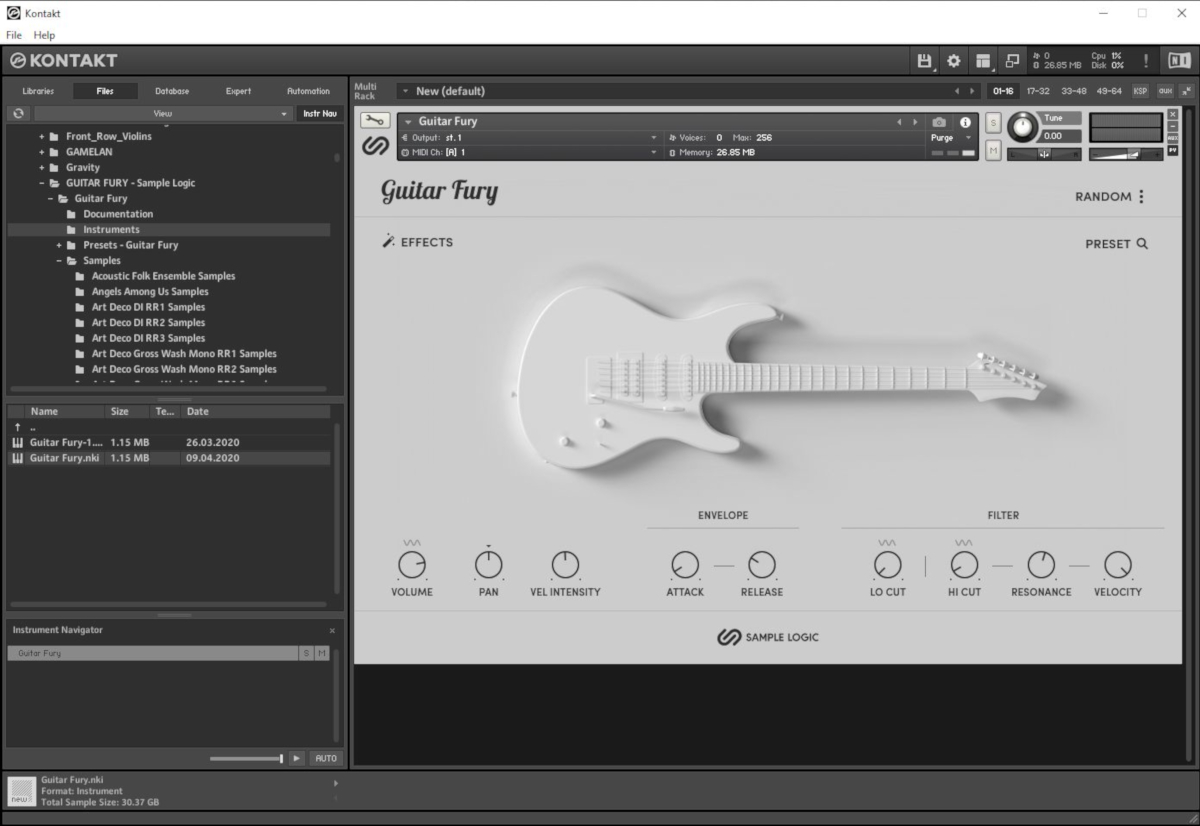Open Effects page with wand icon
Image resolution: width=1200 pixels, height=826 pixels.
tap(389, 241)
